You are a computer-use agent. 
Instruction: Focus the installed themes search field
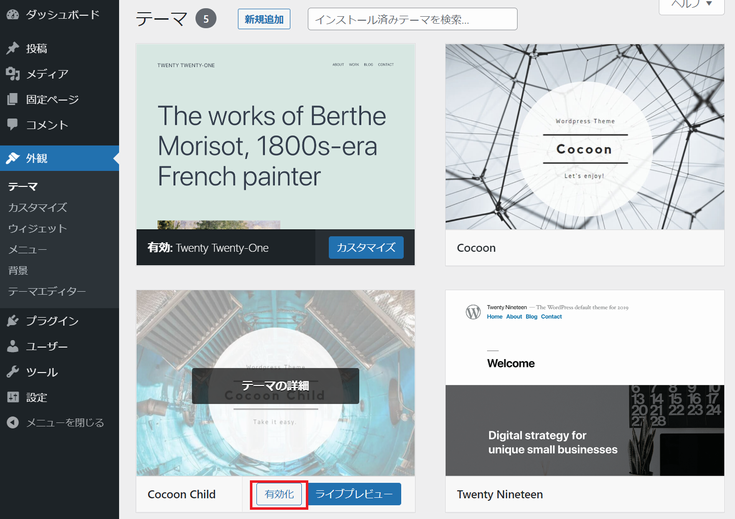pyautogui.click(x=412, y=19)
